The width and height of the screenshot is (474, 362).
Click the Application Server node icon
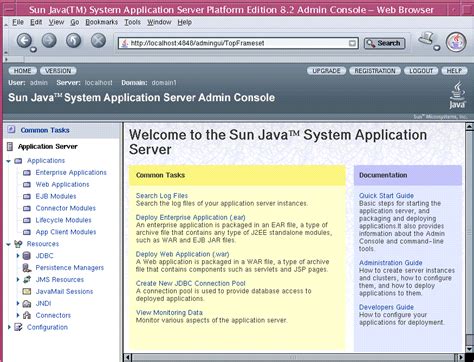click(10, 146)
